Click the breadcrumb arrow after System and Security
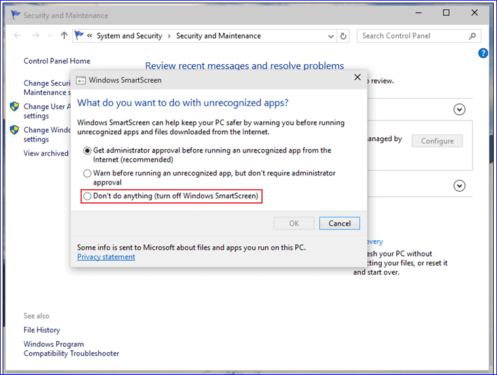This screenshot has height=375, width=497. 169,36
